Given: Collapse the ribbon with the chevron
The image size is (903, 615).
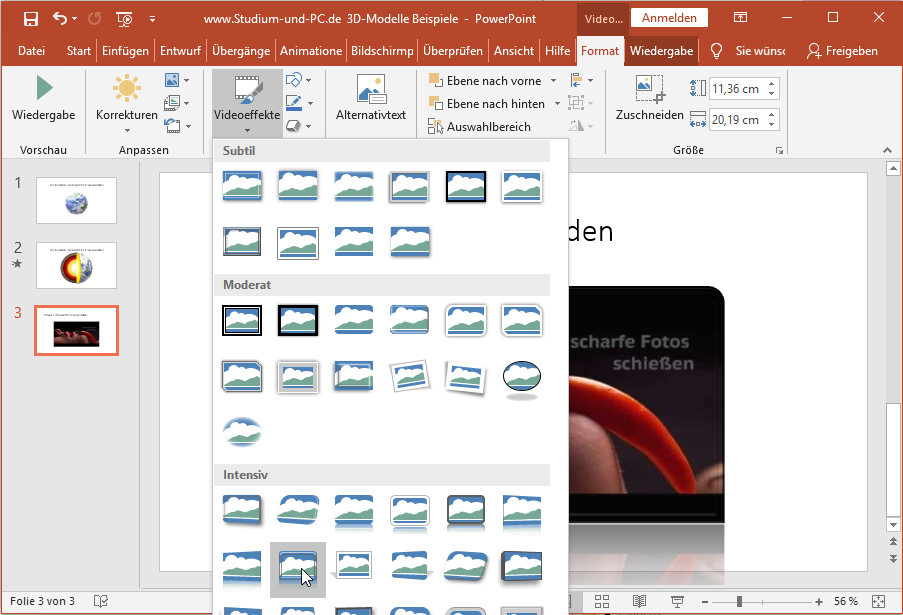Looking at the screenshot, I should 887,150.
